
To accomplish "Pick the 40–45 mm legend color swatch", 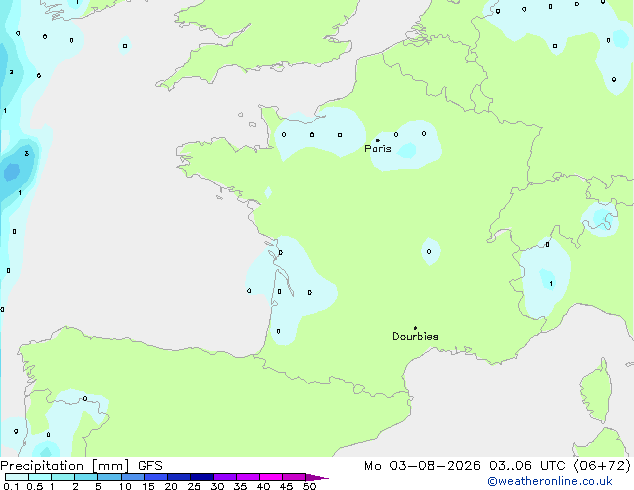I will coord(271,477).
